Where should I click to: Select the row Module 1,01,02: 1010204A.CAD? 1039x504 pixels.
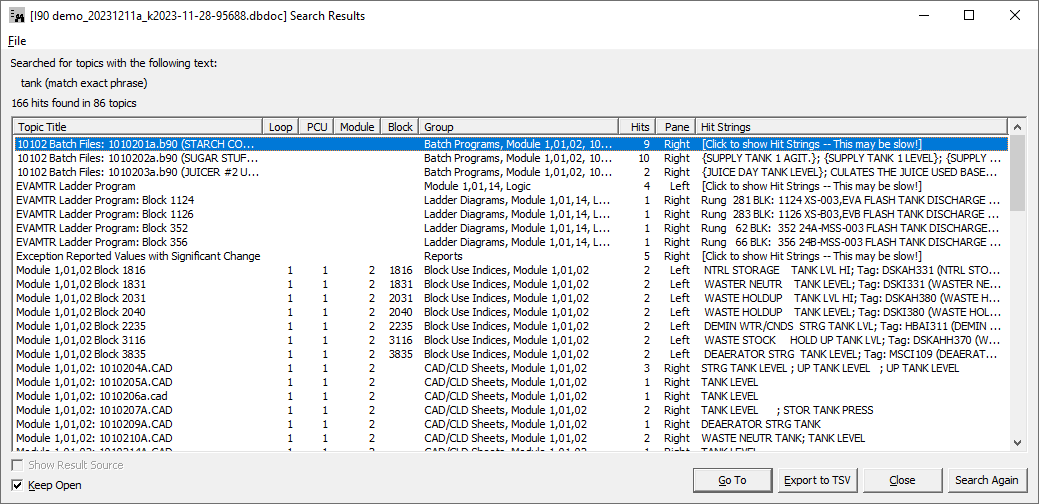(511, 368)
